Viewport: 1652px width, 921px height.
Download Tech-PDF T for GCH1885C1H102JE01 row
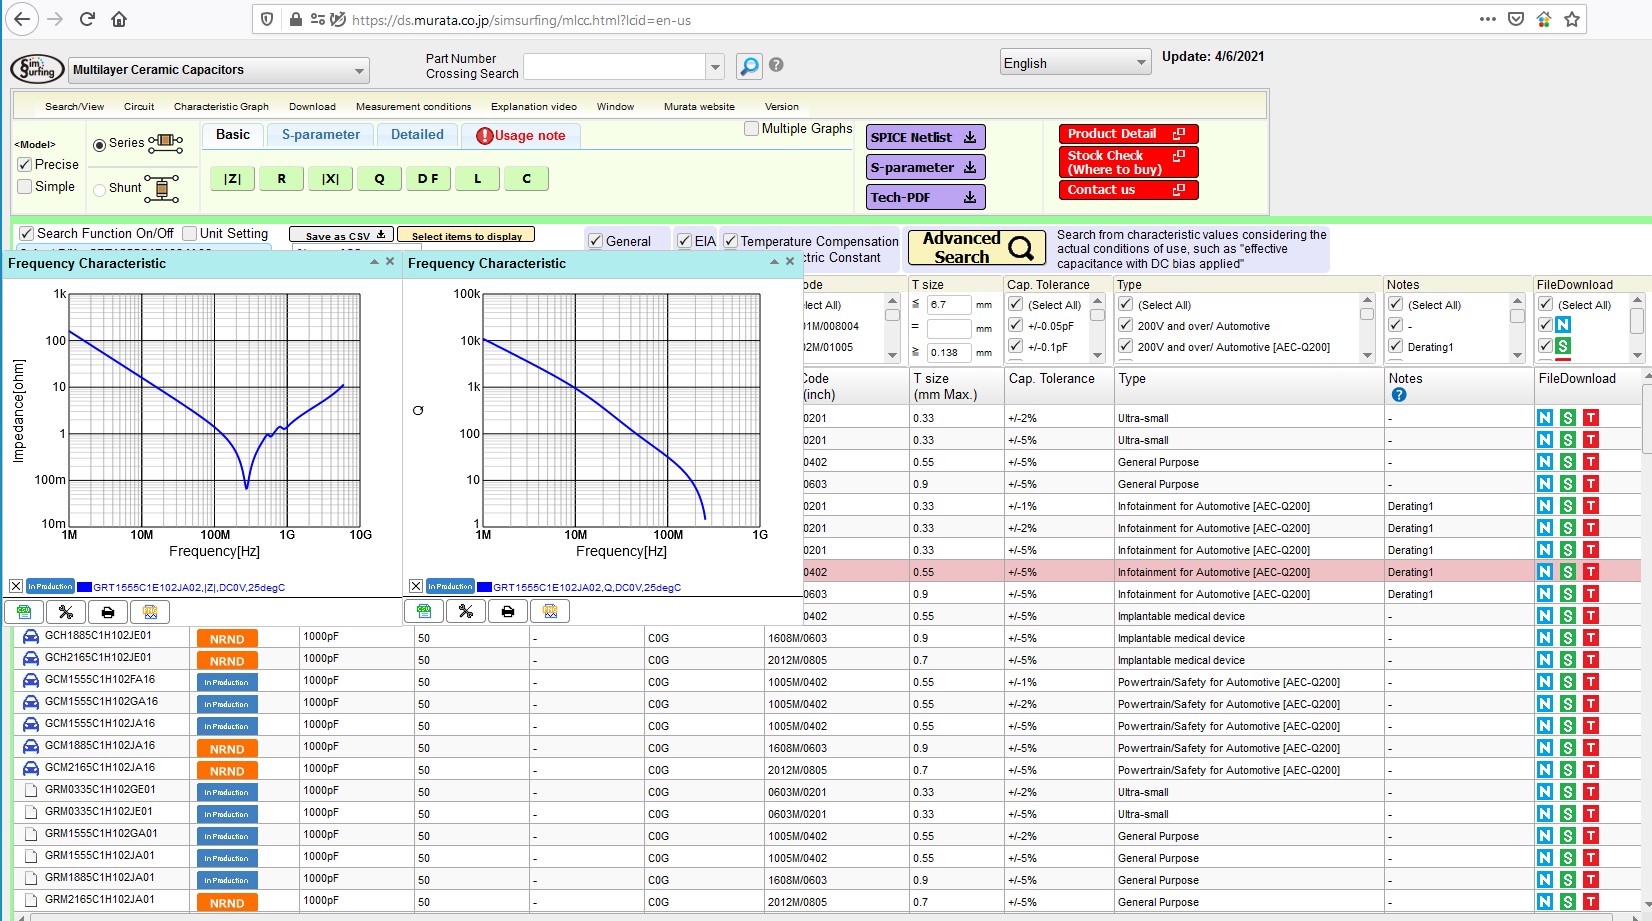[x=1591, y=638]
